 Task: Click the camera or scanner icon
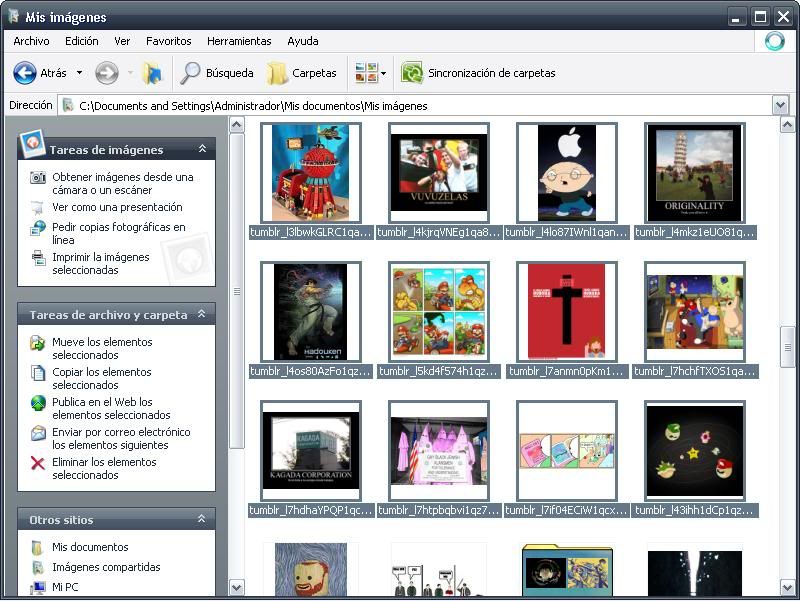coord(38,178)
